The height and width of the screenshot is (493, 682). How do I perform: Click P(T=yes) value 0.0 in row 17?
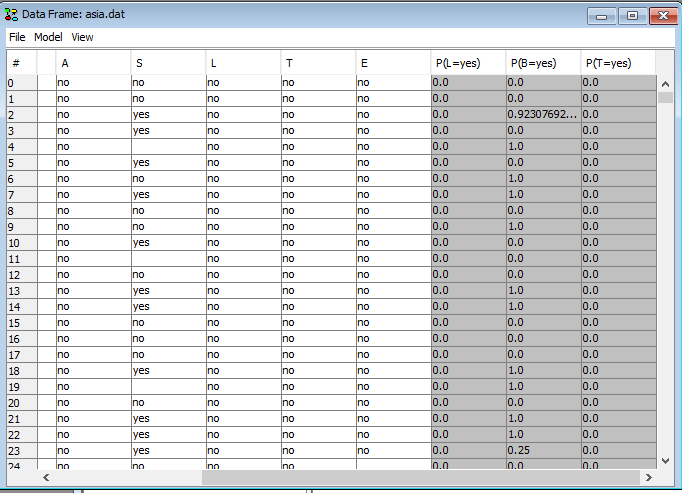tap(618, 355)
